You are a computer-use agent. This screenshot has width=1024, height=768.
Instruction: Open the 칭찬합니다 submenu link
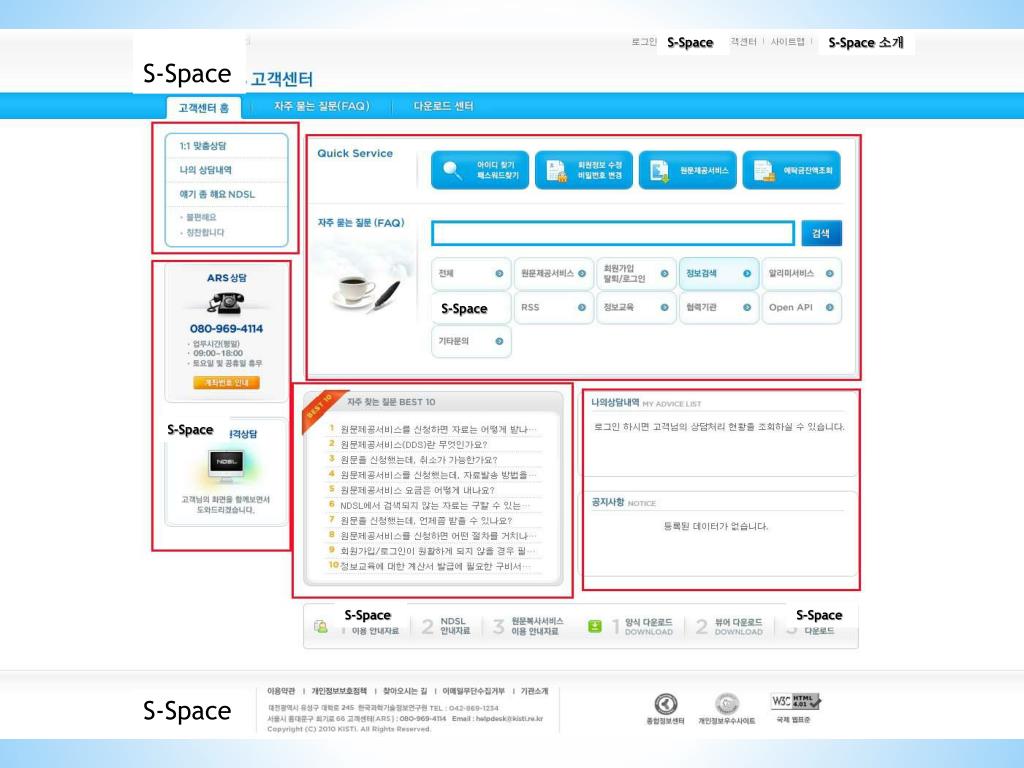[205, 232]
